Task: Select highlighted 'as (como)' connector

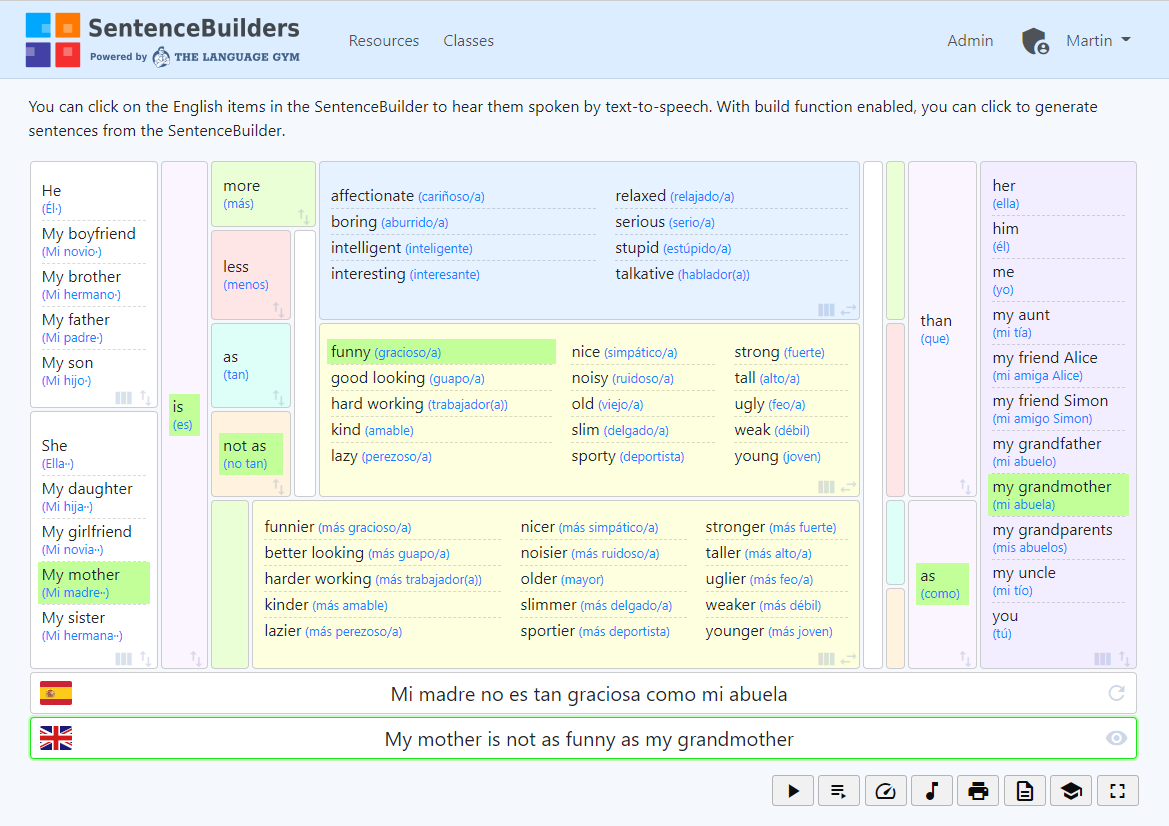Action: click(x=942, y=584)
